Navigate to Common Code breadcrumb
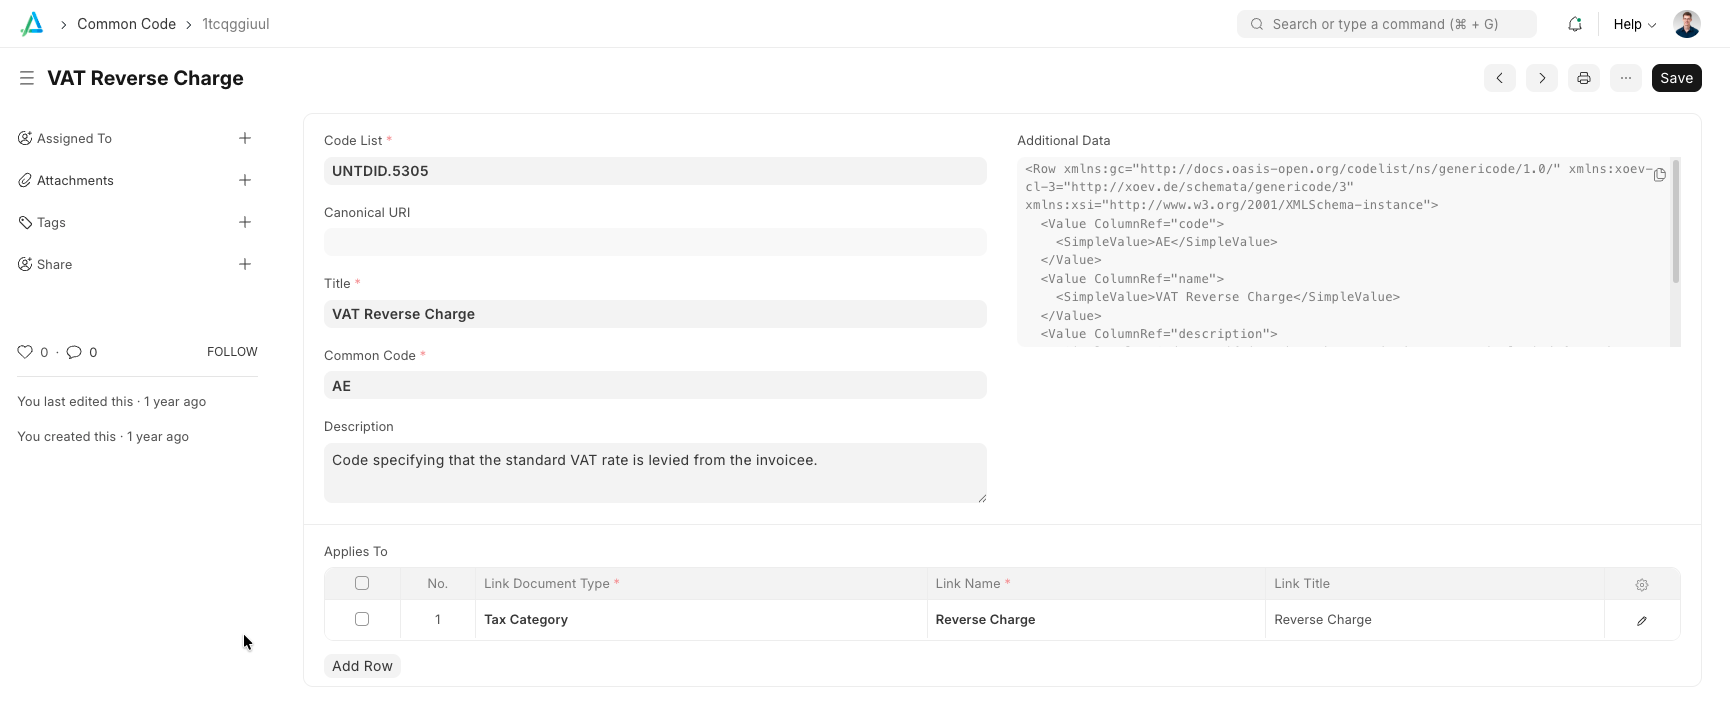 [126, 24]
